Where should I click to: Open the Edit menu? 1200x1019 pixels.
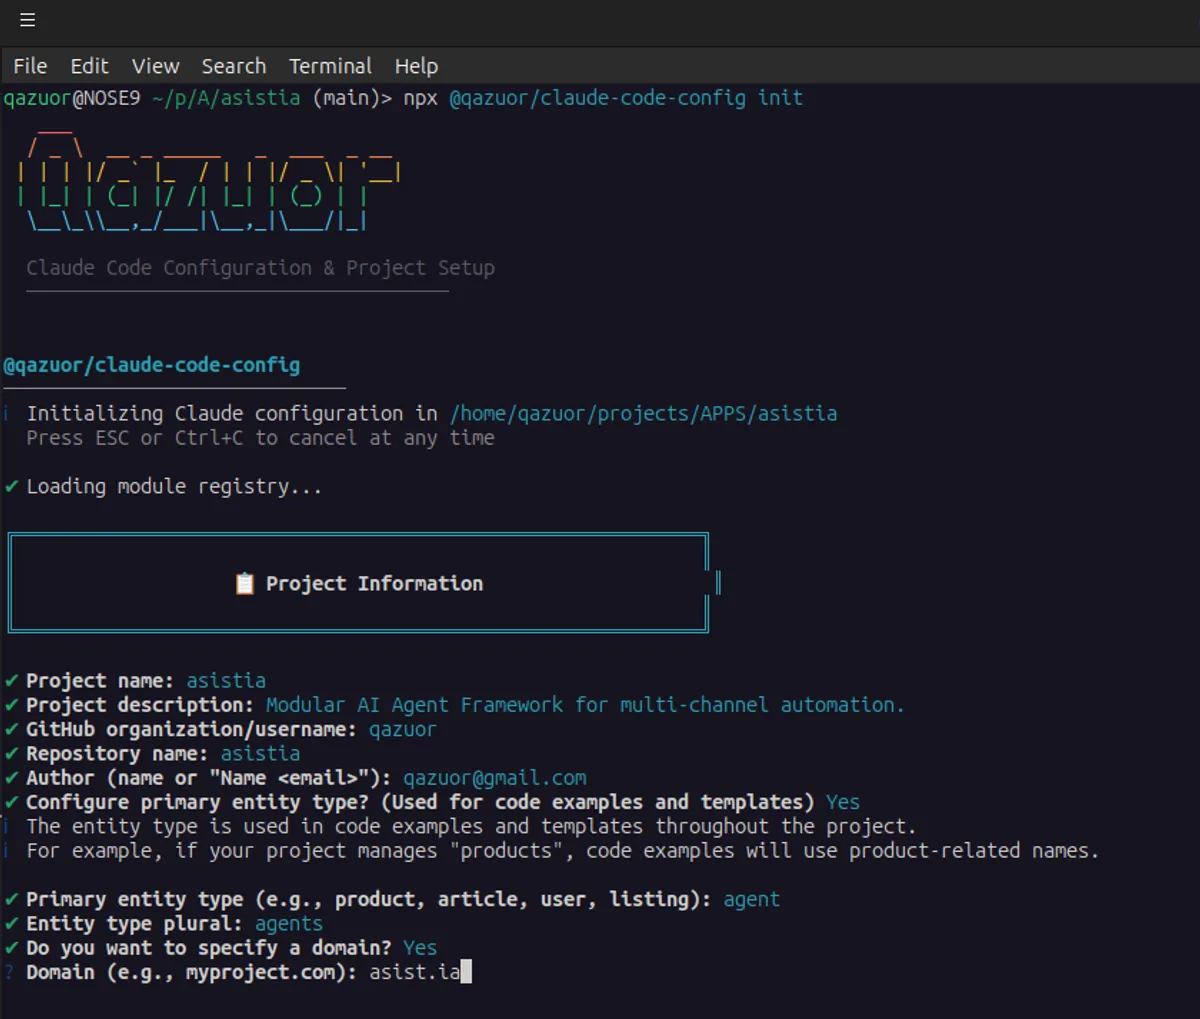point(89,66)
